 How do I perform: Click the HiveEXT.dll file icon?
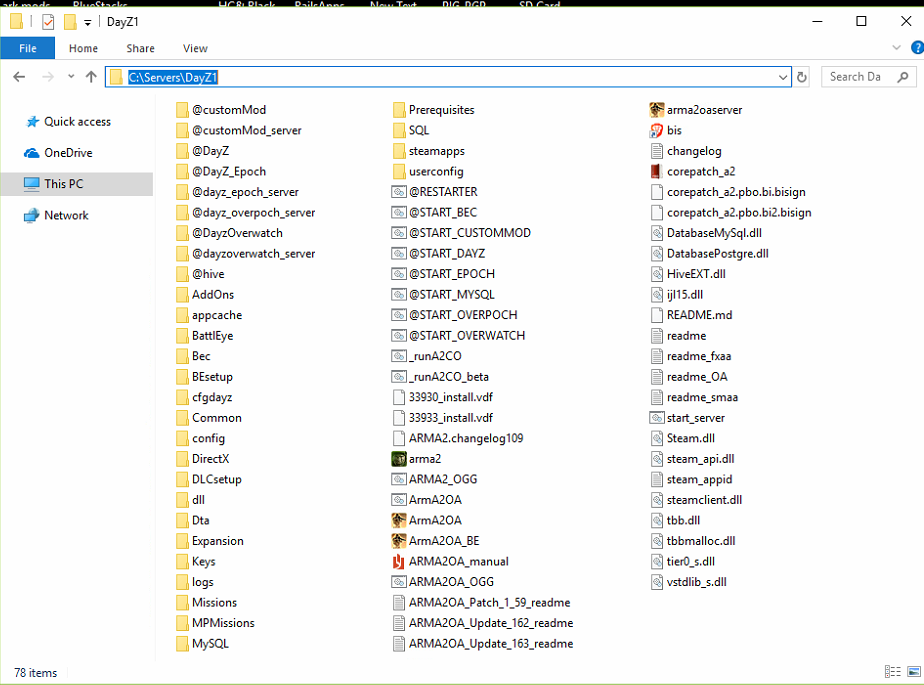tap(656, 274)
